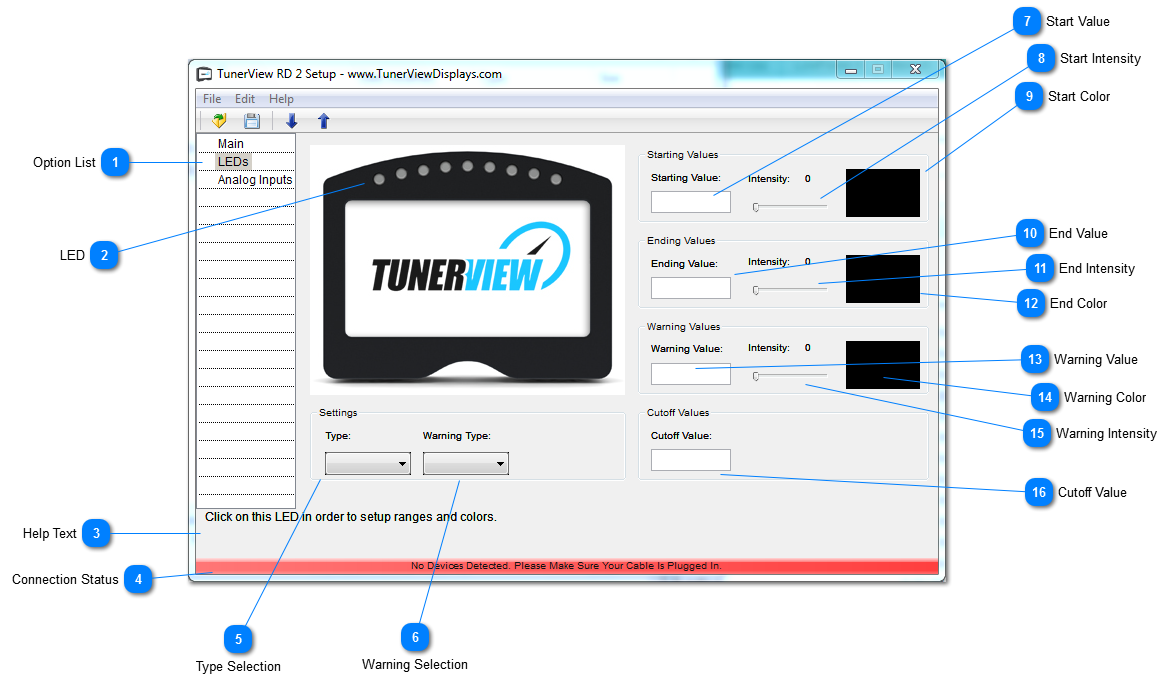The height and width of the screenshot is (690, 1173).
Task: Click the center top LED on the display
Action: pos(468,166)
